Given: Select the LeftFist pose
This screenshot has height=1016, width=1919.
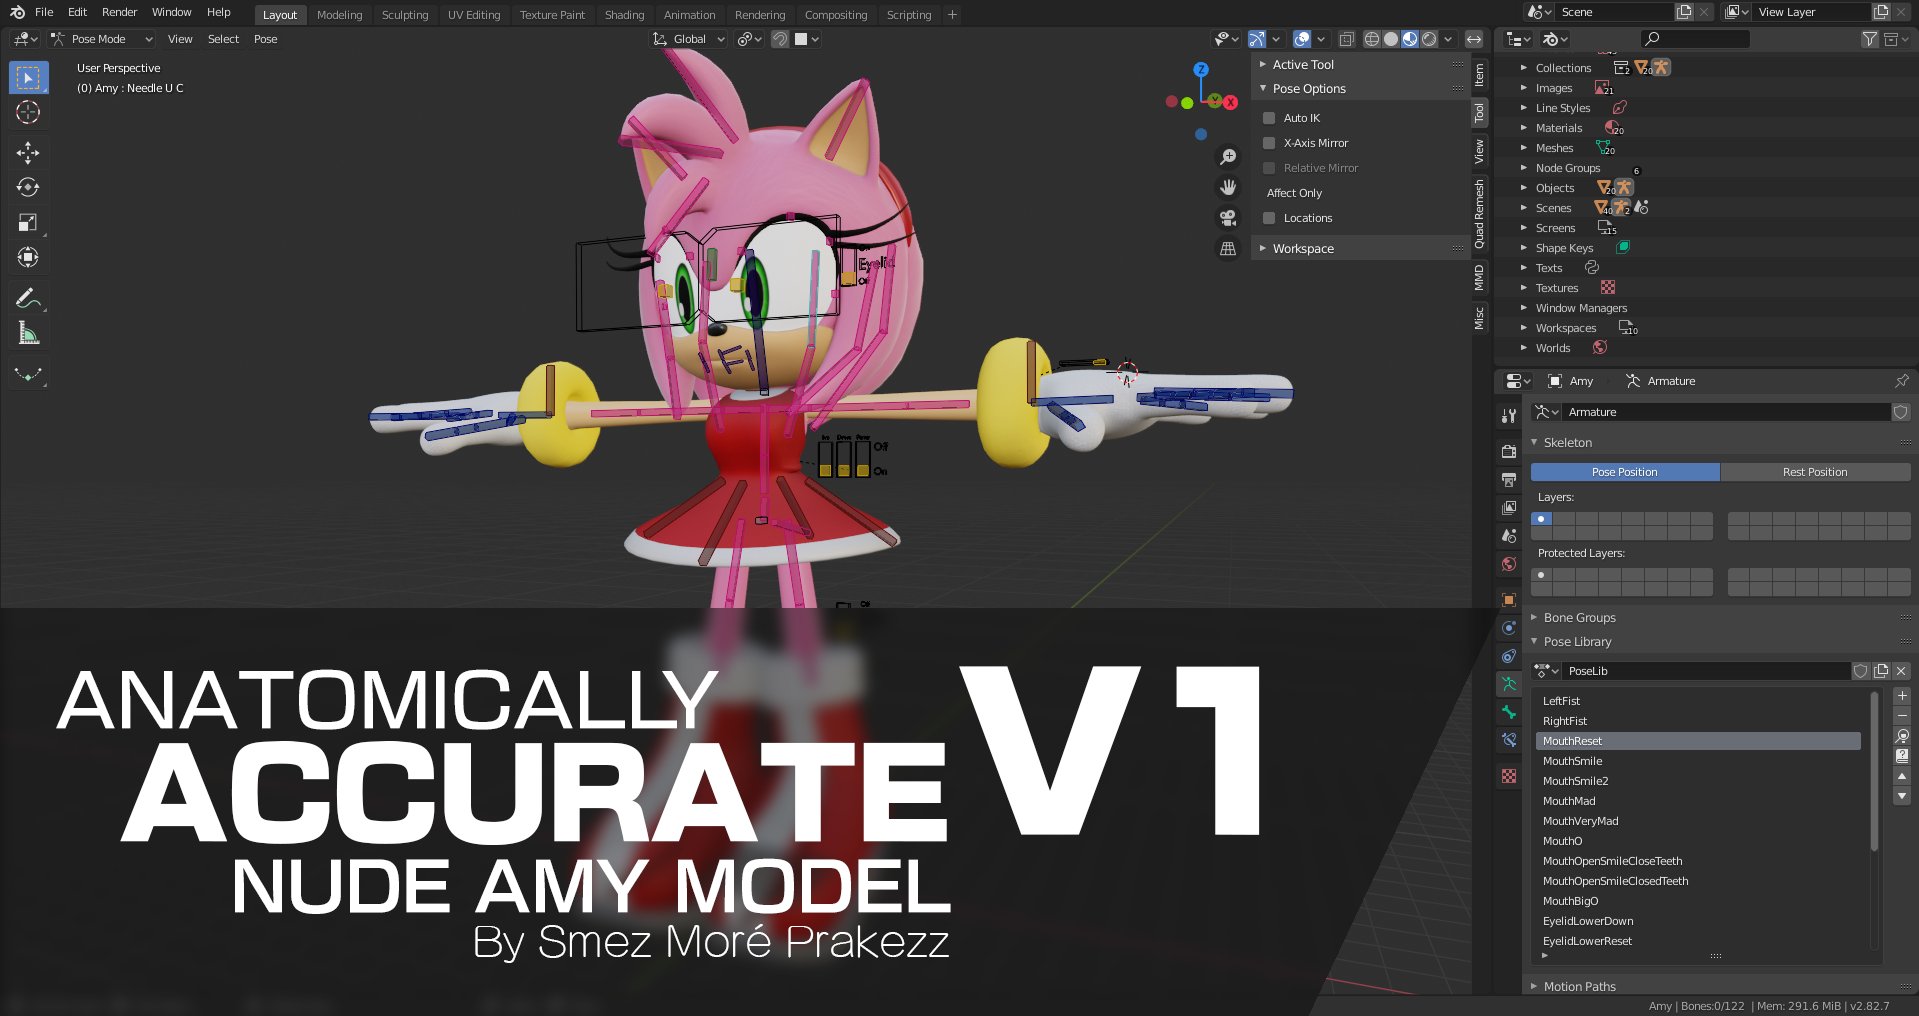Looking at the screenshot, I should (x=1698, y=701).
